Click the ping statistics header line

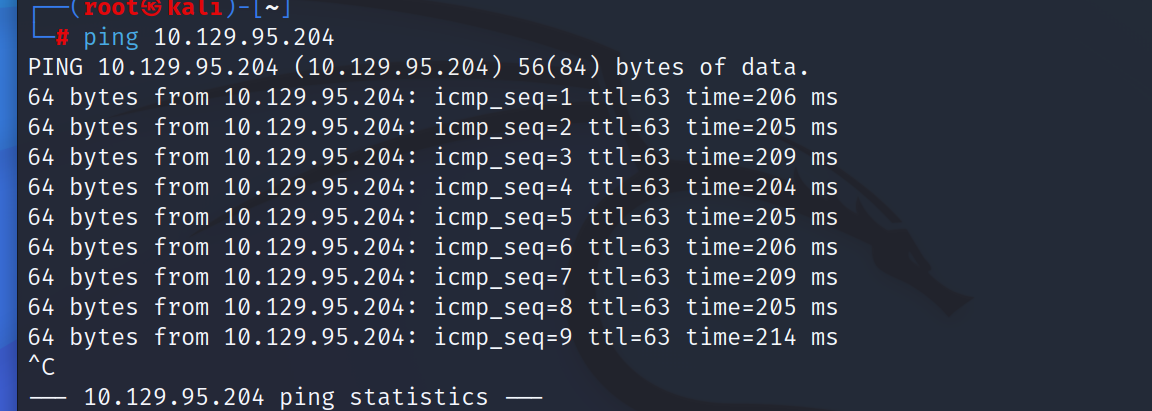(x=285, y=398)
